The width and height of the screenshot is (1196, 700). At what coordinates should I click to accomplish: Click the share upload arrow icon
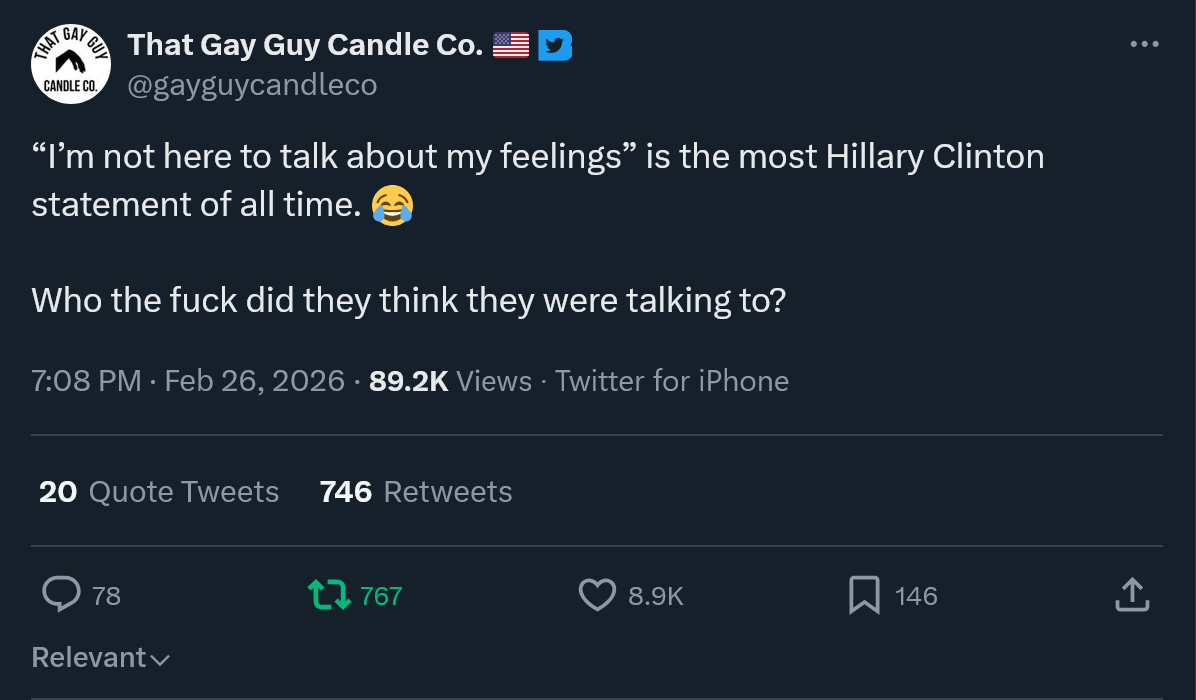1131,595
